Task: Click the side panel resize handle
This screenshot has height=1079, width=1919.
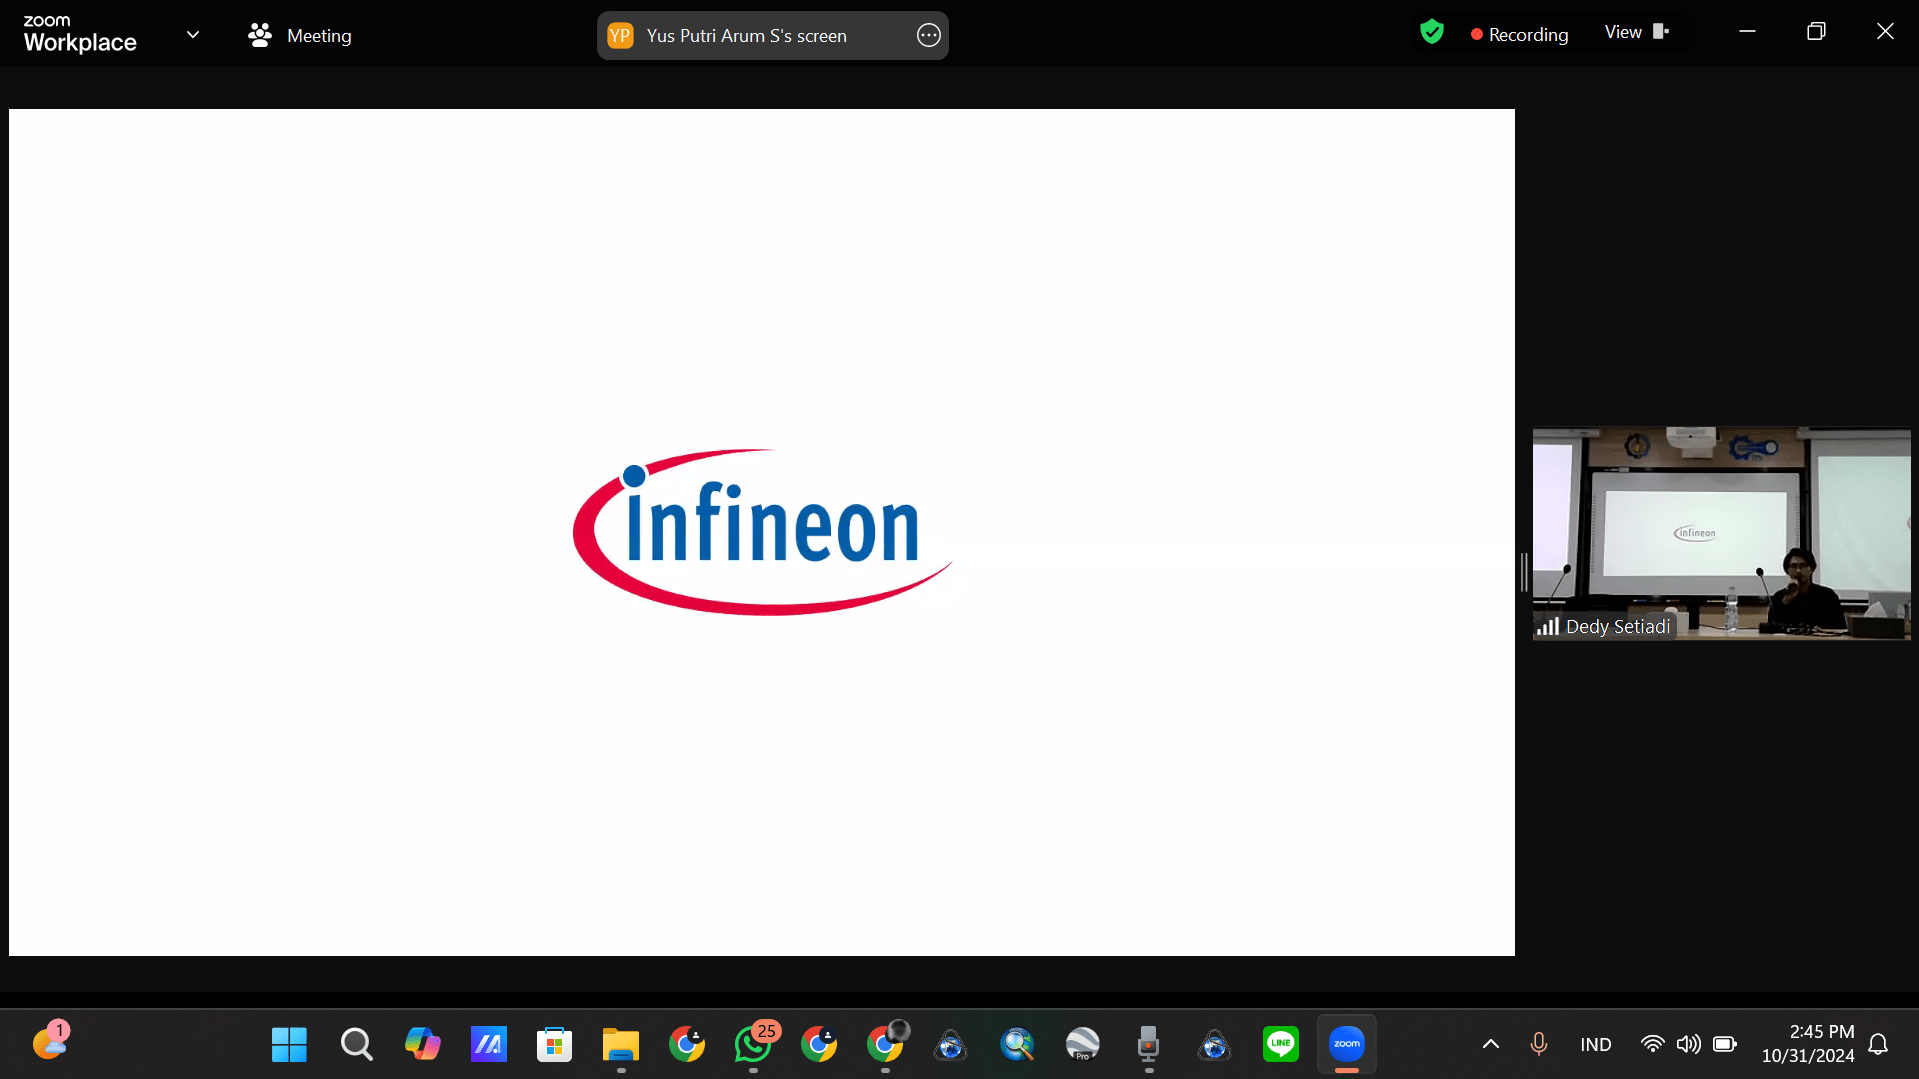Action: click(1524, 572)
